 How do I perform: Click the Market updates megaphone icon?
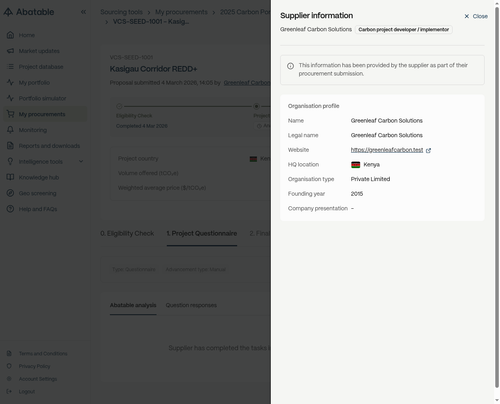tap(10, 51)
